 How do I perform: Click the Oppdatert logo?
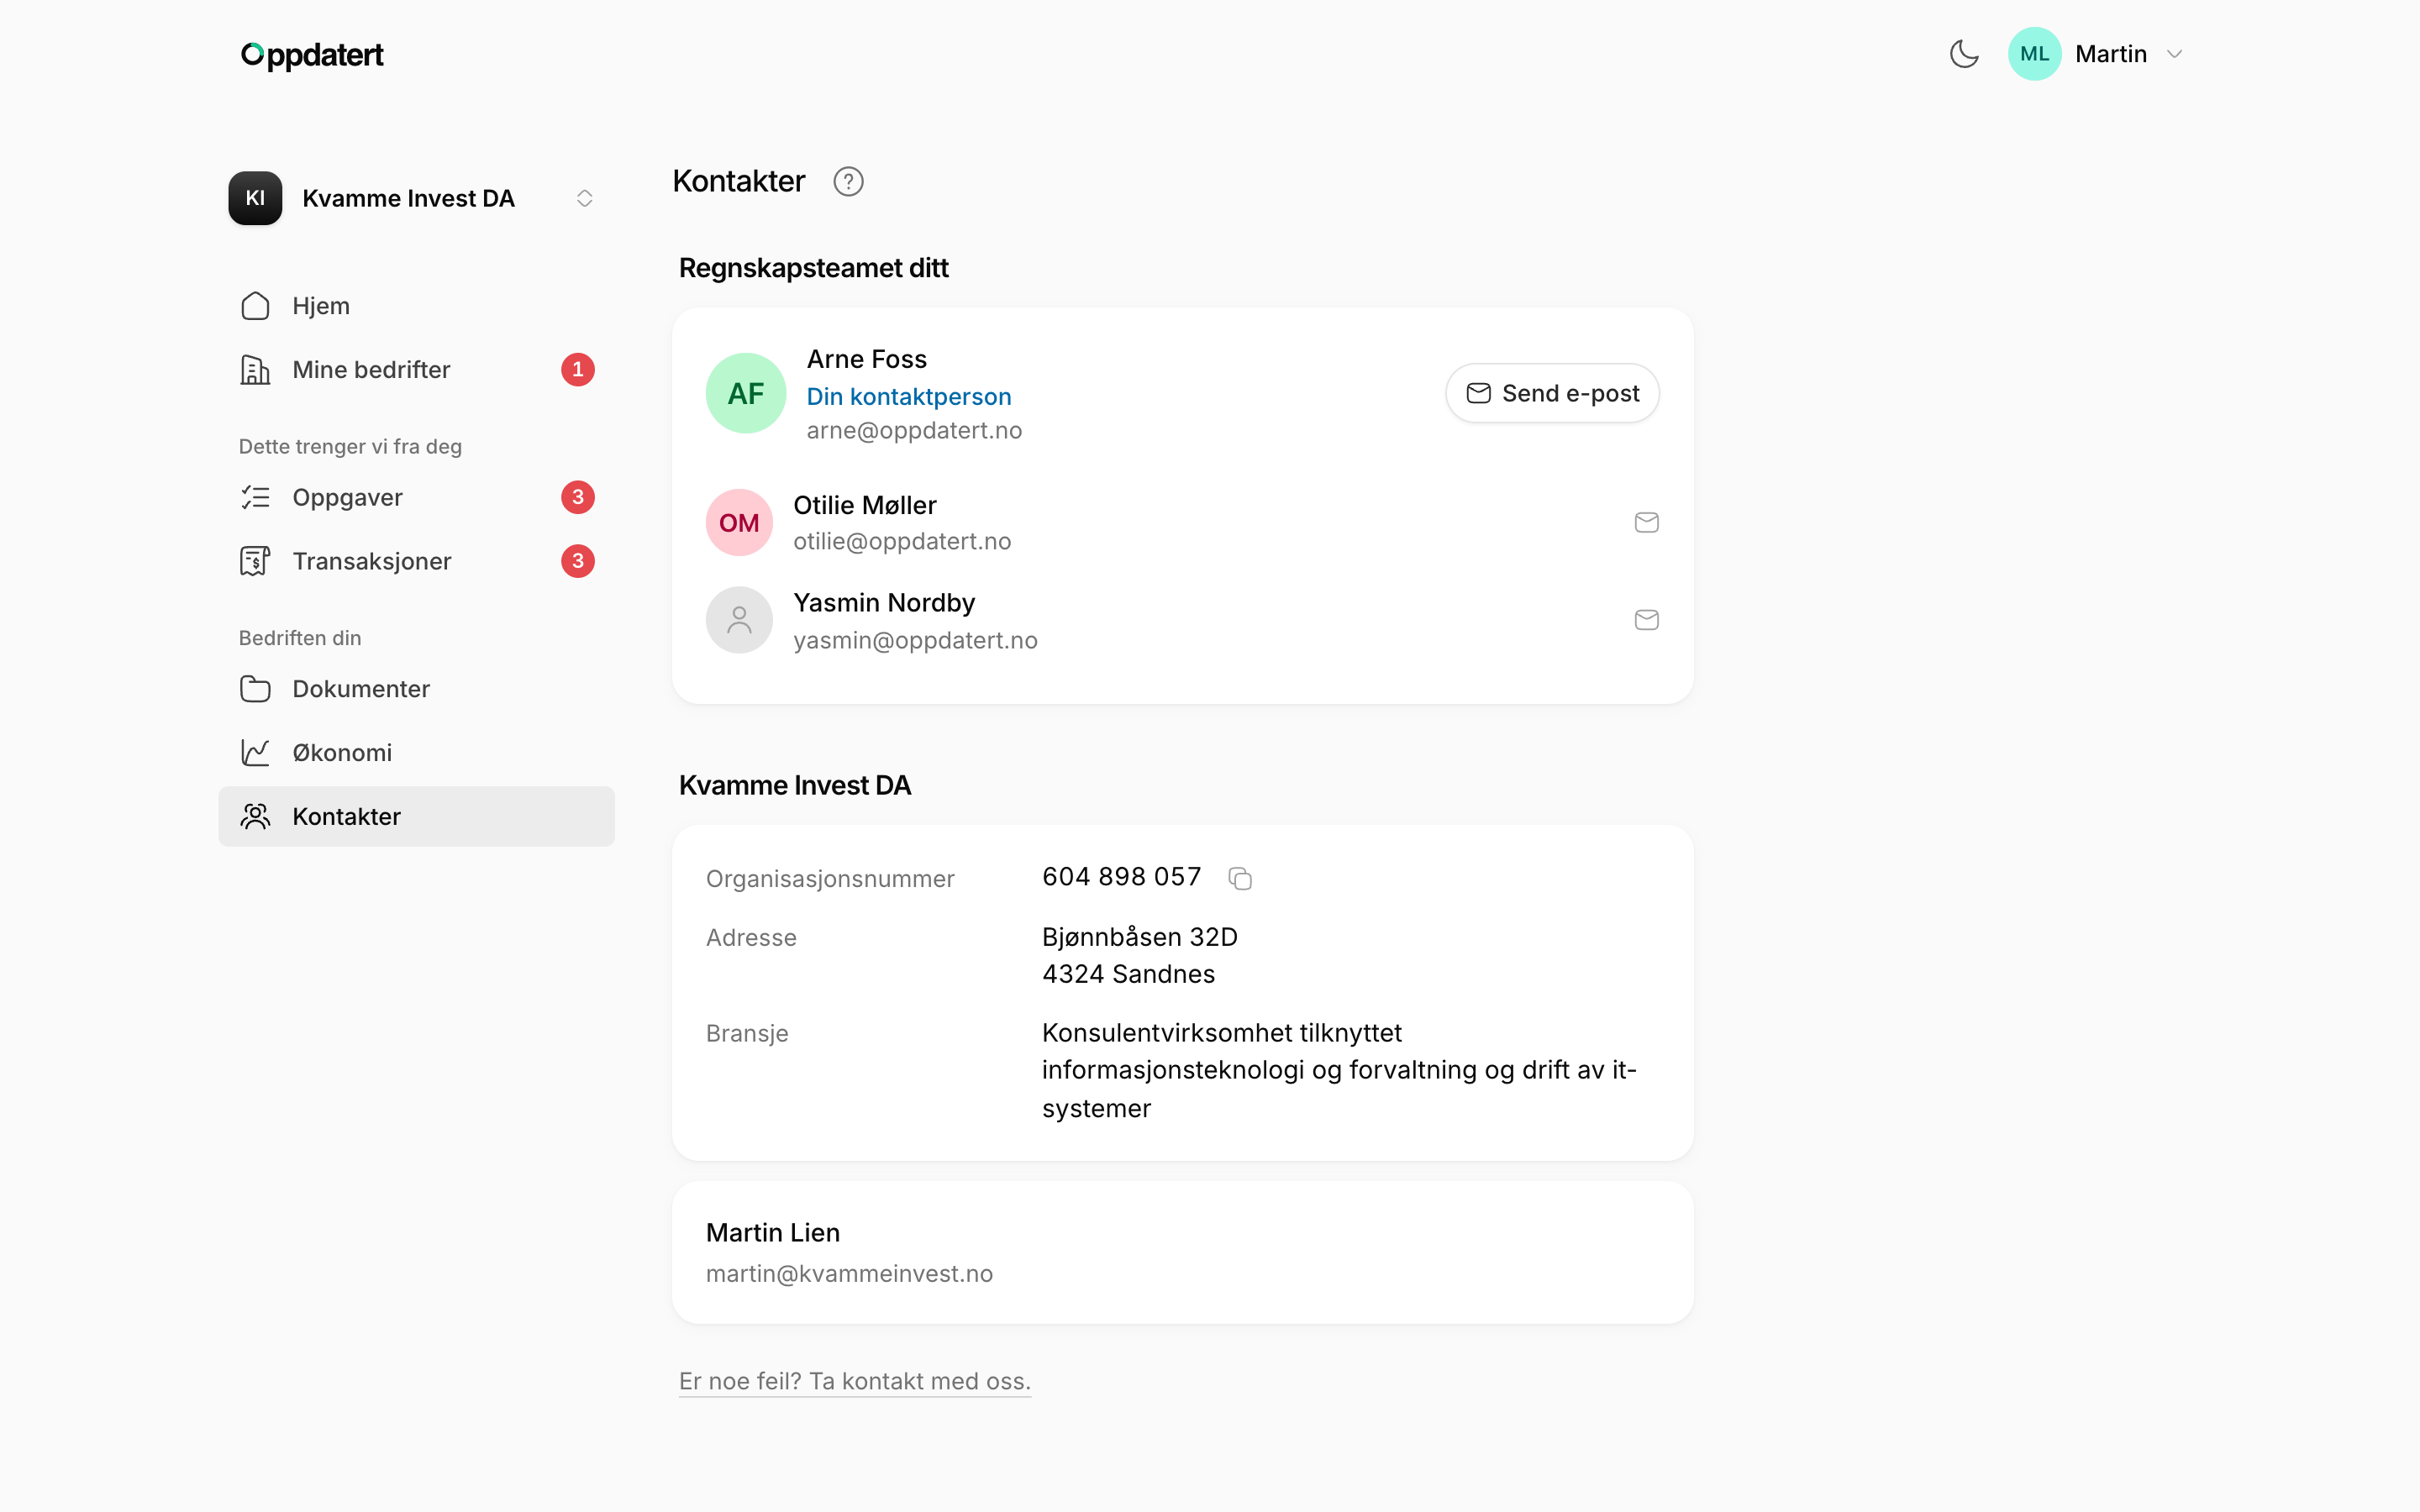pyautogui.click(x=312, y=55)
